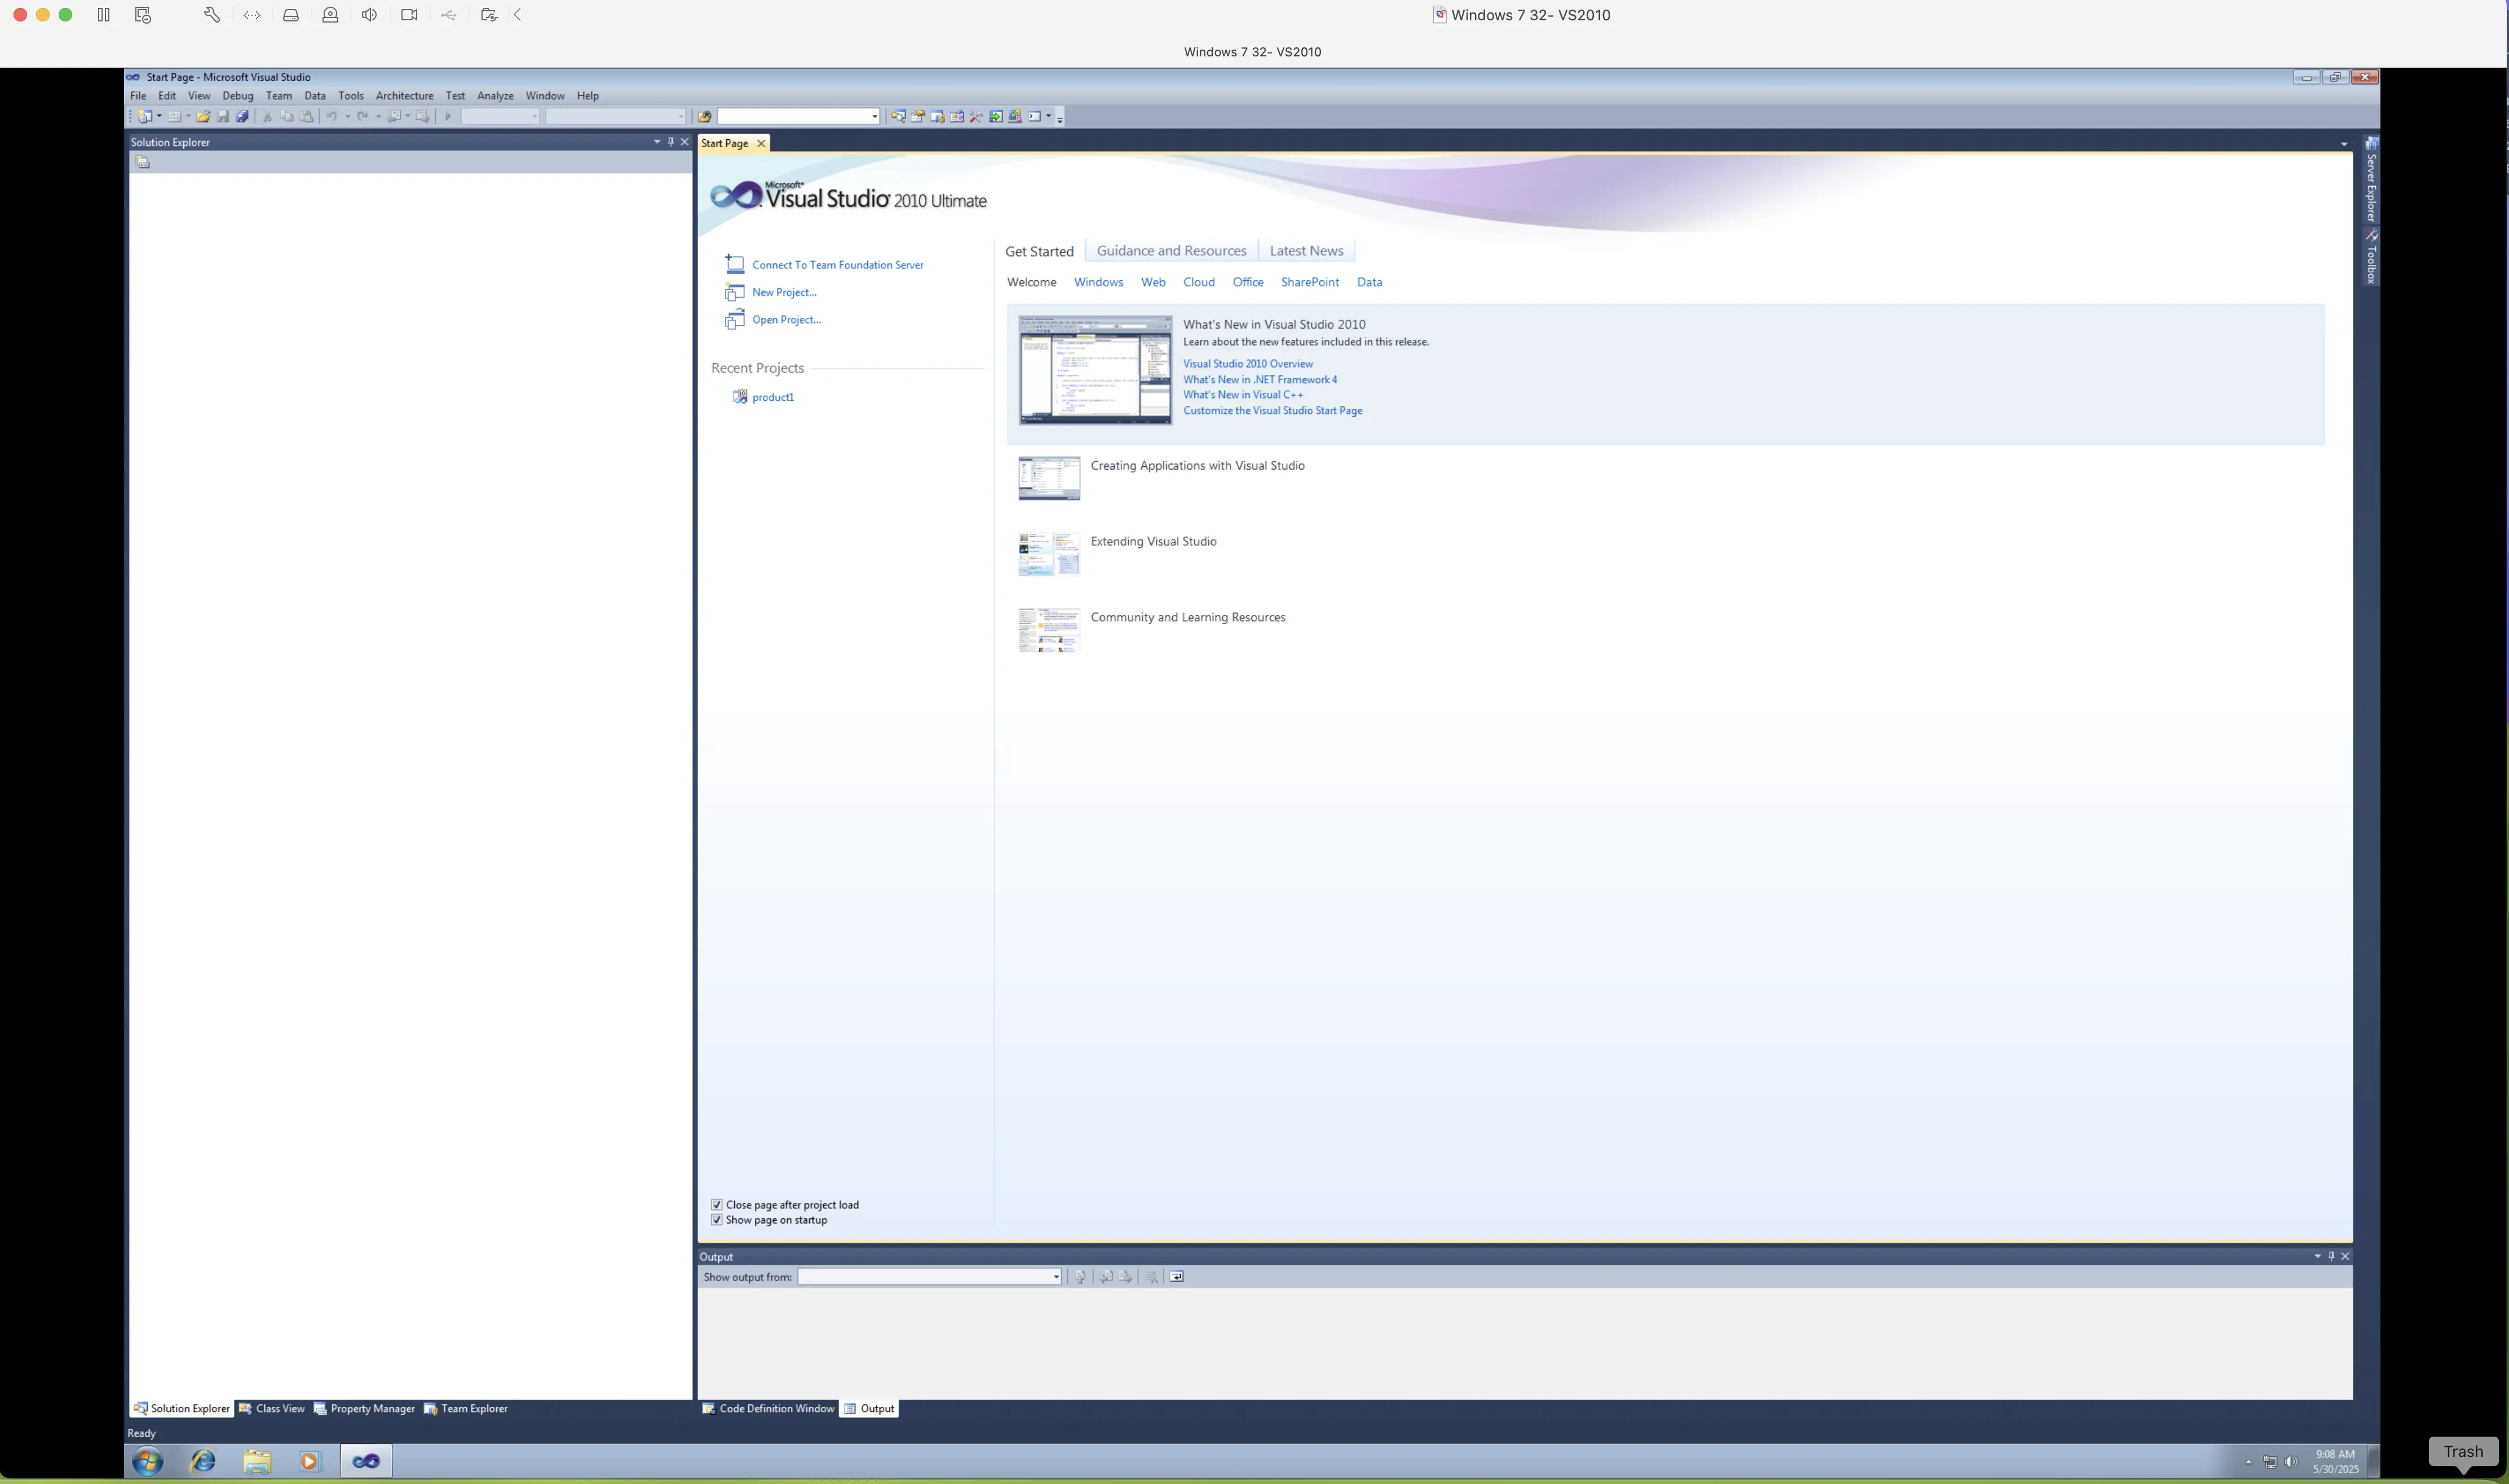This screenshot has width=2509, height=1484.
Task: Uncheck Show page on startup
Action: pos(716,1220)
